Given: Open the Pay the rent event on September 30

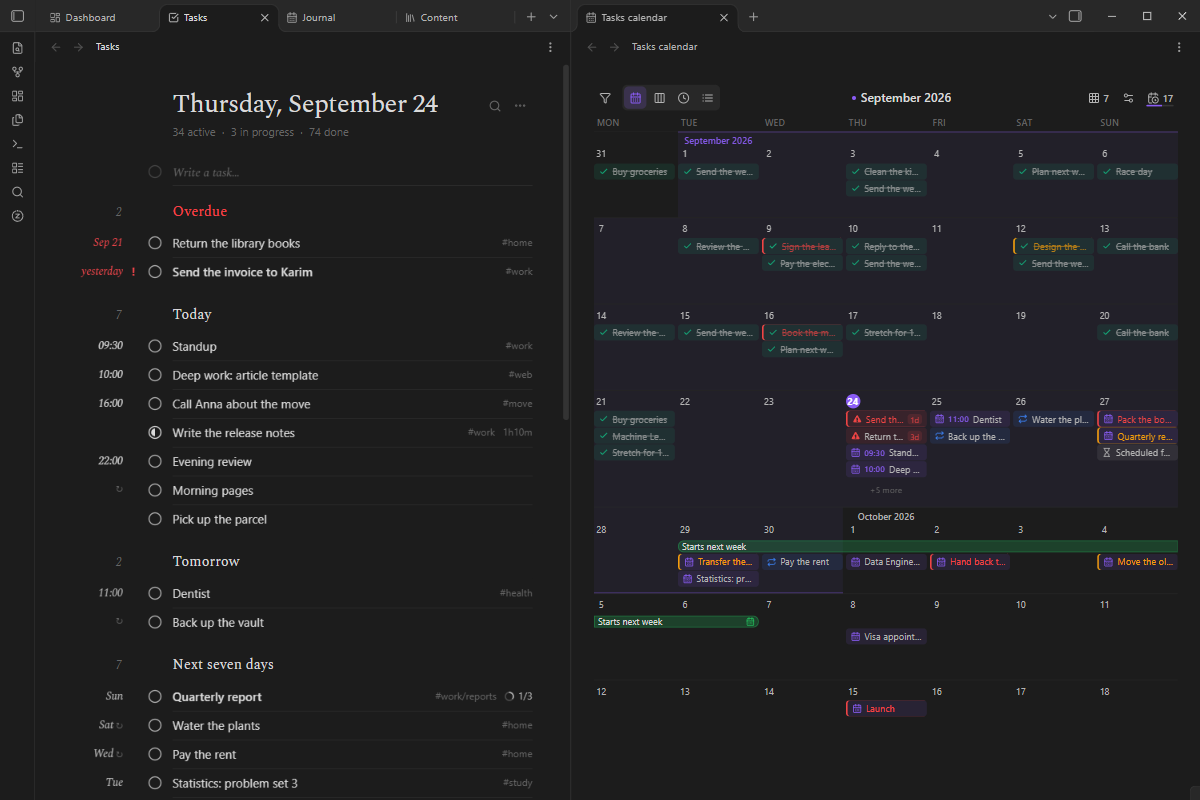Looking at the screenshot, I should [x=802, y=562].
